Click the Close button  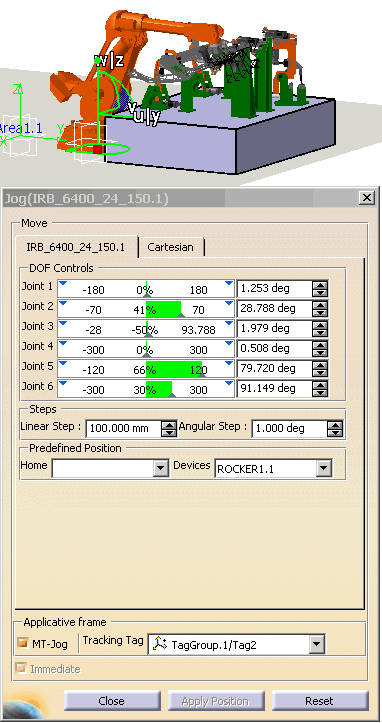click(111, 701)
